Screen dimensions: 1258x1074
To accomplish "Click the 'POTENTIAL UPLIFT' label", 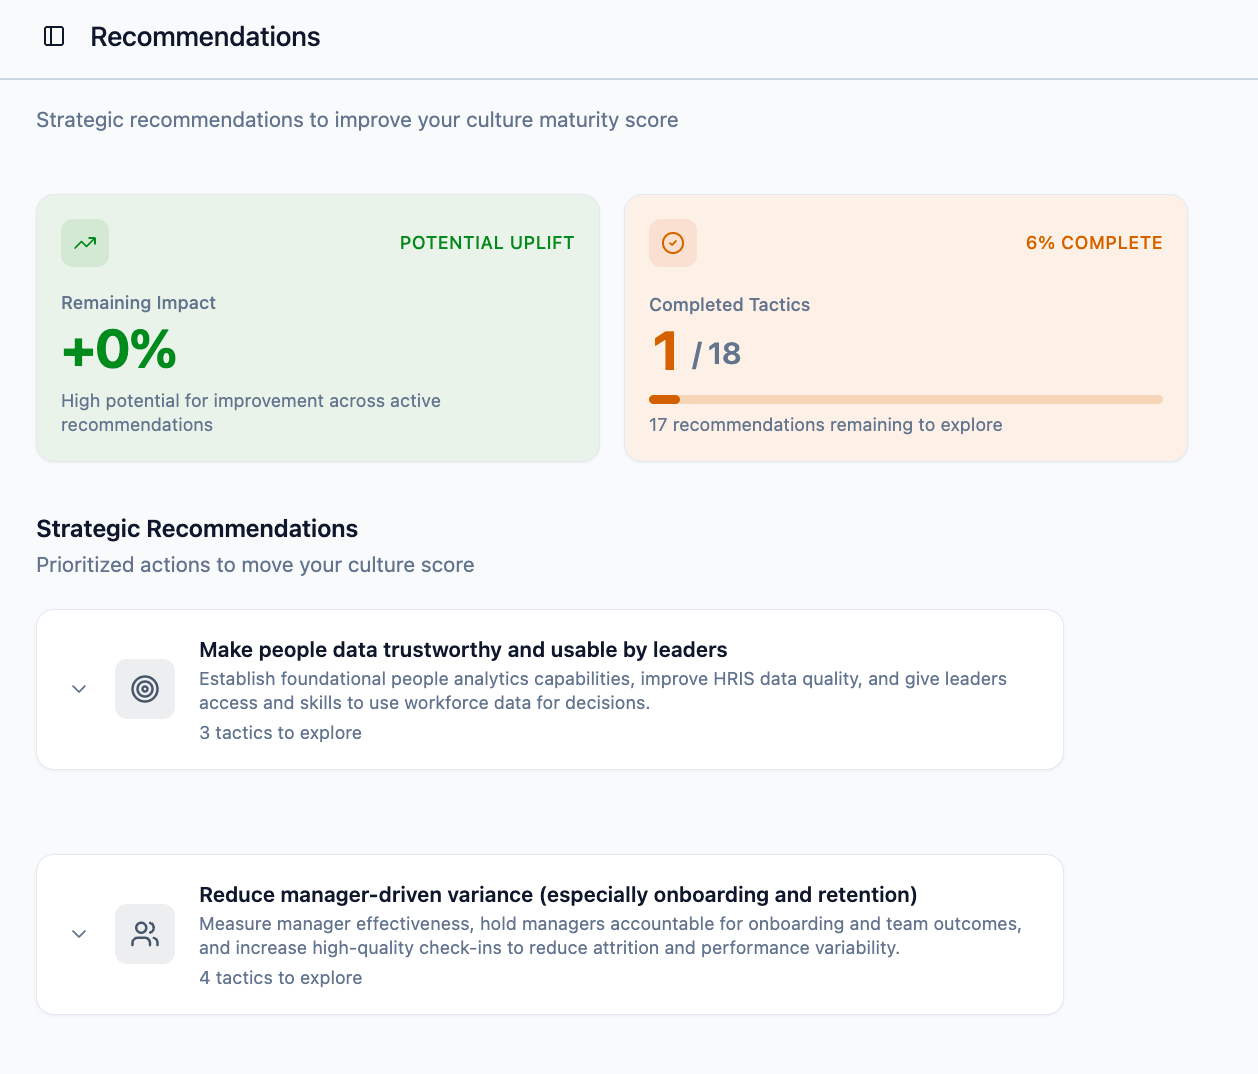I will (487, 243).
